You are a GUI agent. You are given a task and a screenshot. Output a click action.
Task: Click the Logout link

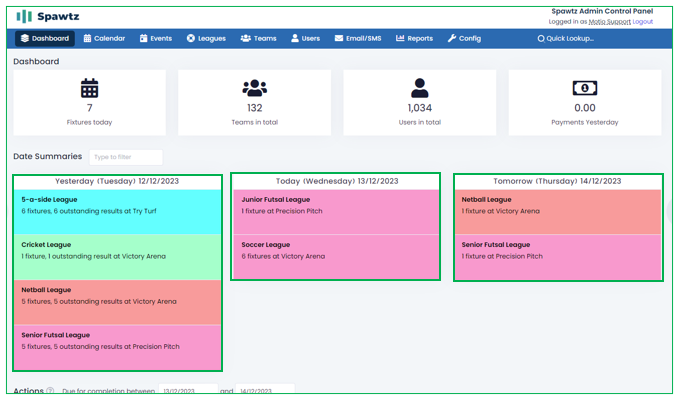tap(642, 22)
